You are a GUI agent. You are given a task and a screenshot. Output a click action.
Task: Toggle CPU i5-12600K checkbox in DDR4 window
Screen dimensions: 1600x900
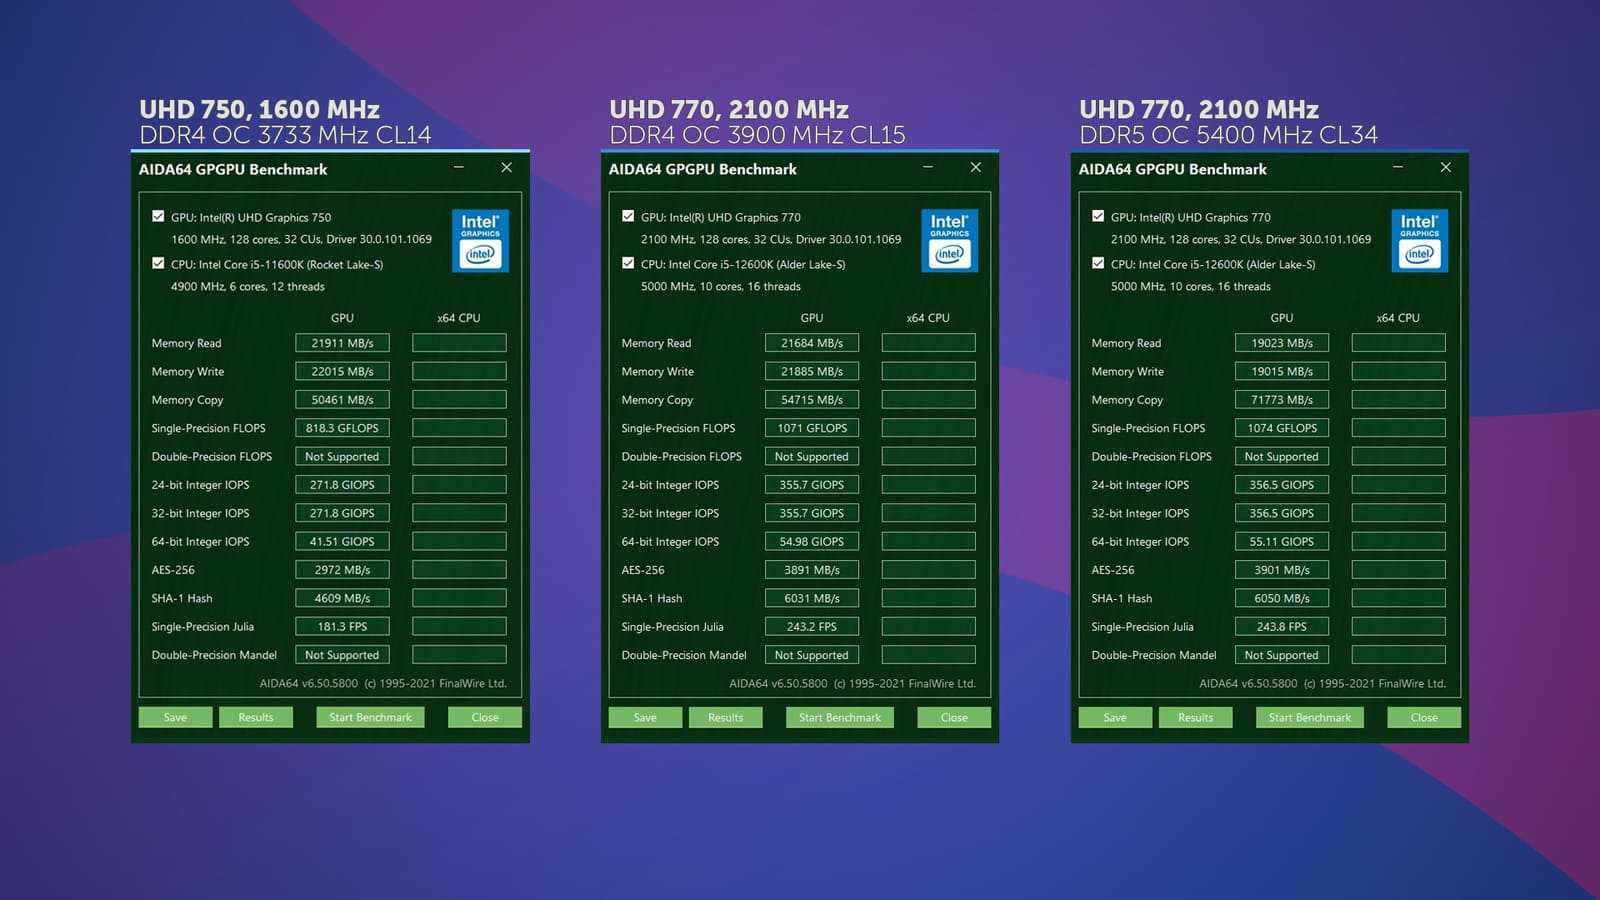coord(628,263)
